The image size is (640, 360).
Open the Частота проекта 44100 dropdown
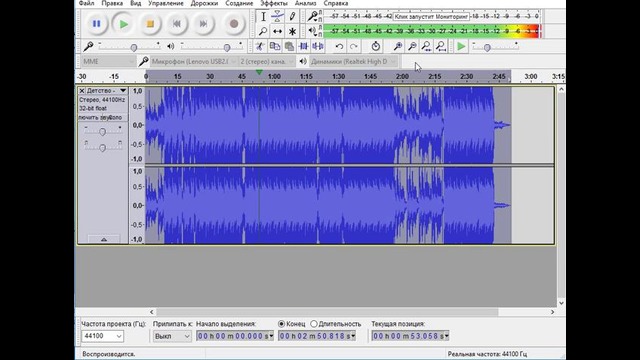point(102,336)
